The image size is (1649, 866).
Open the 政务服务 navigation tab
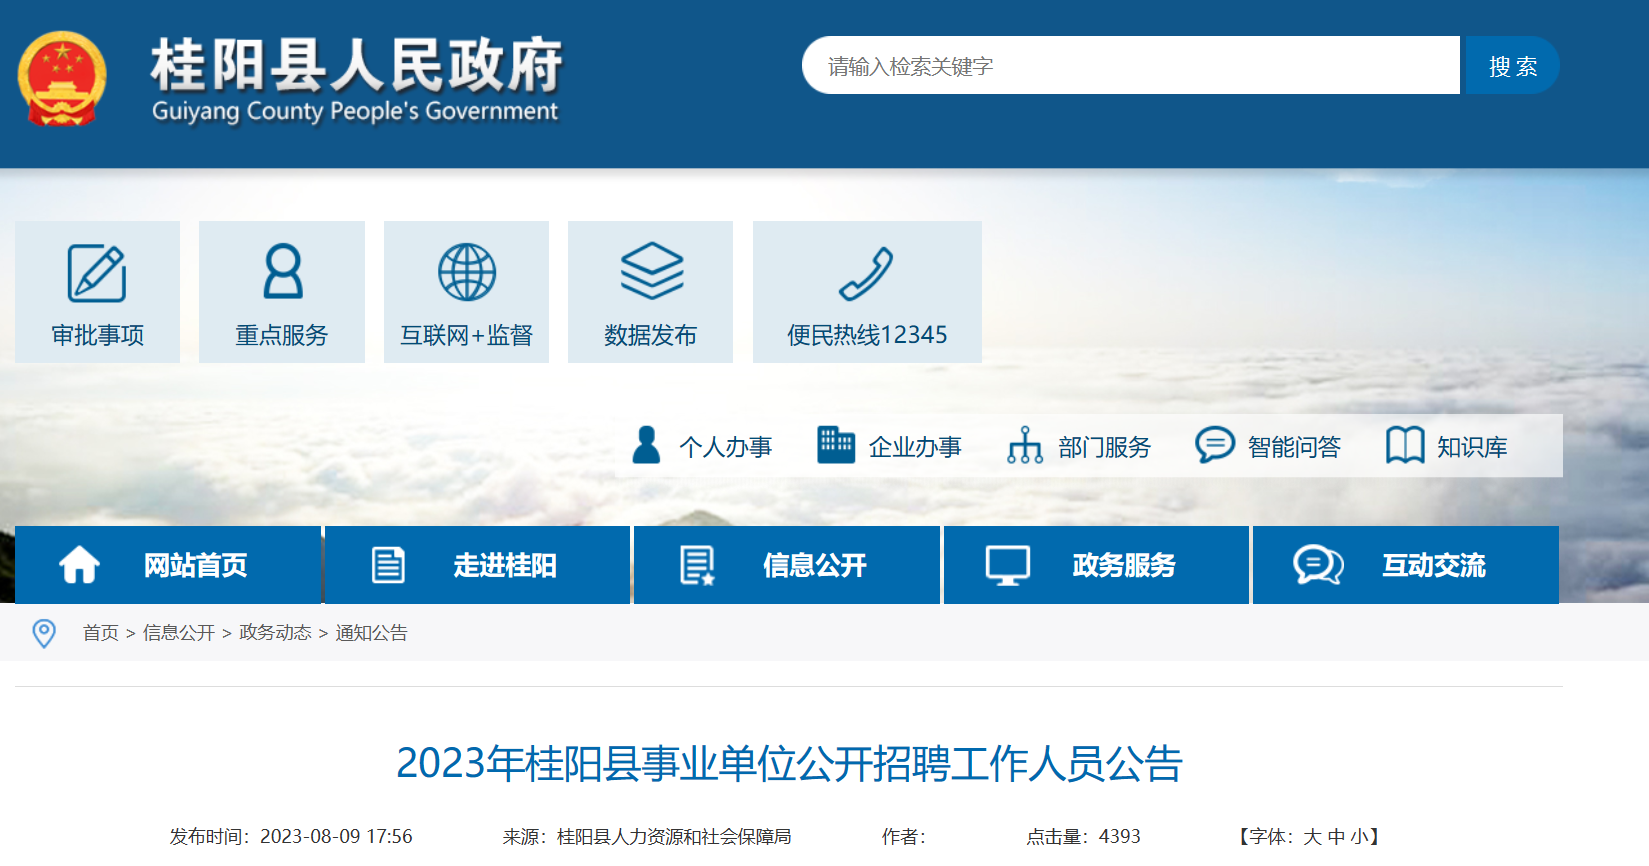(1097, 565)
